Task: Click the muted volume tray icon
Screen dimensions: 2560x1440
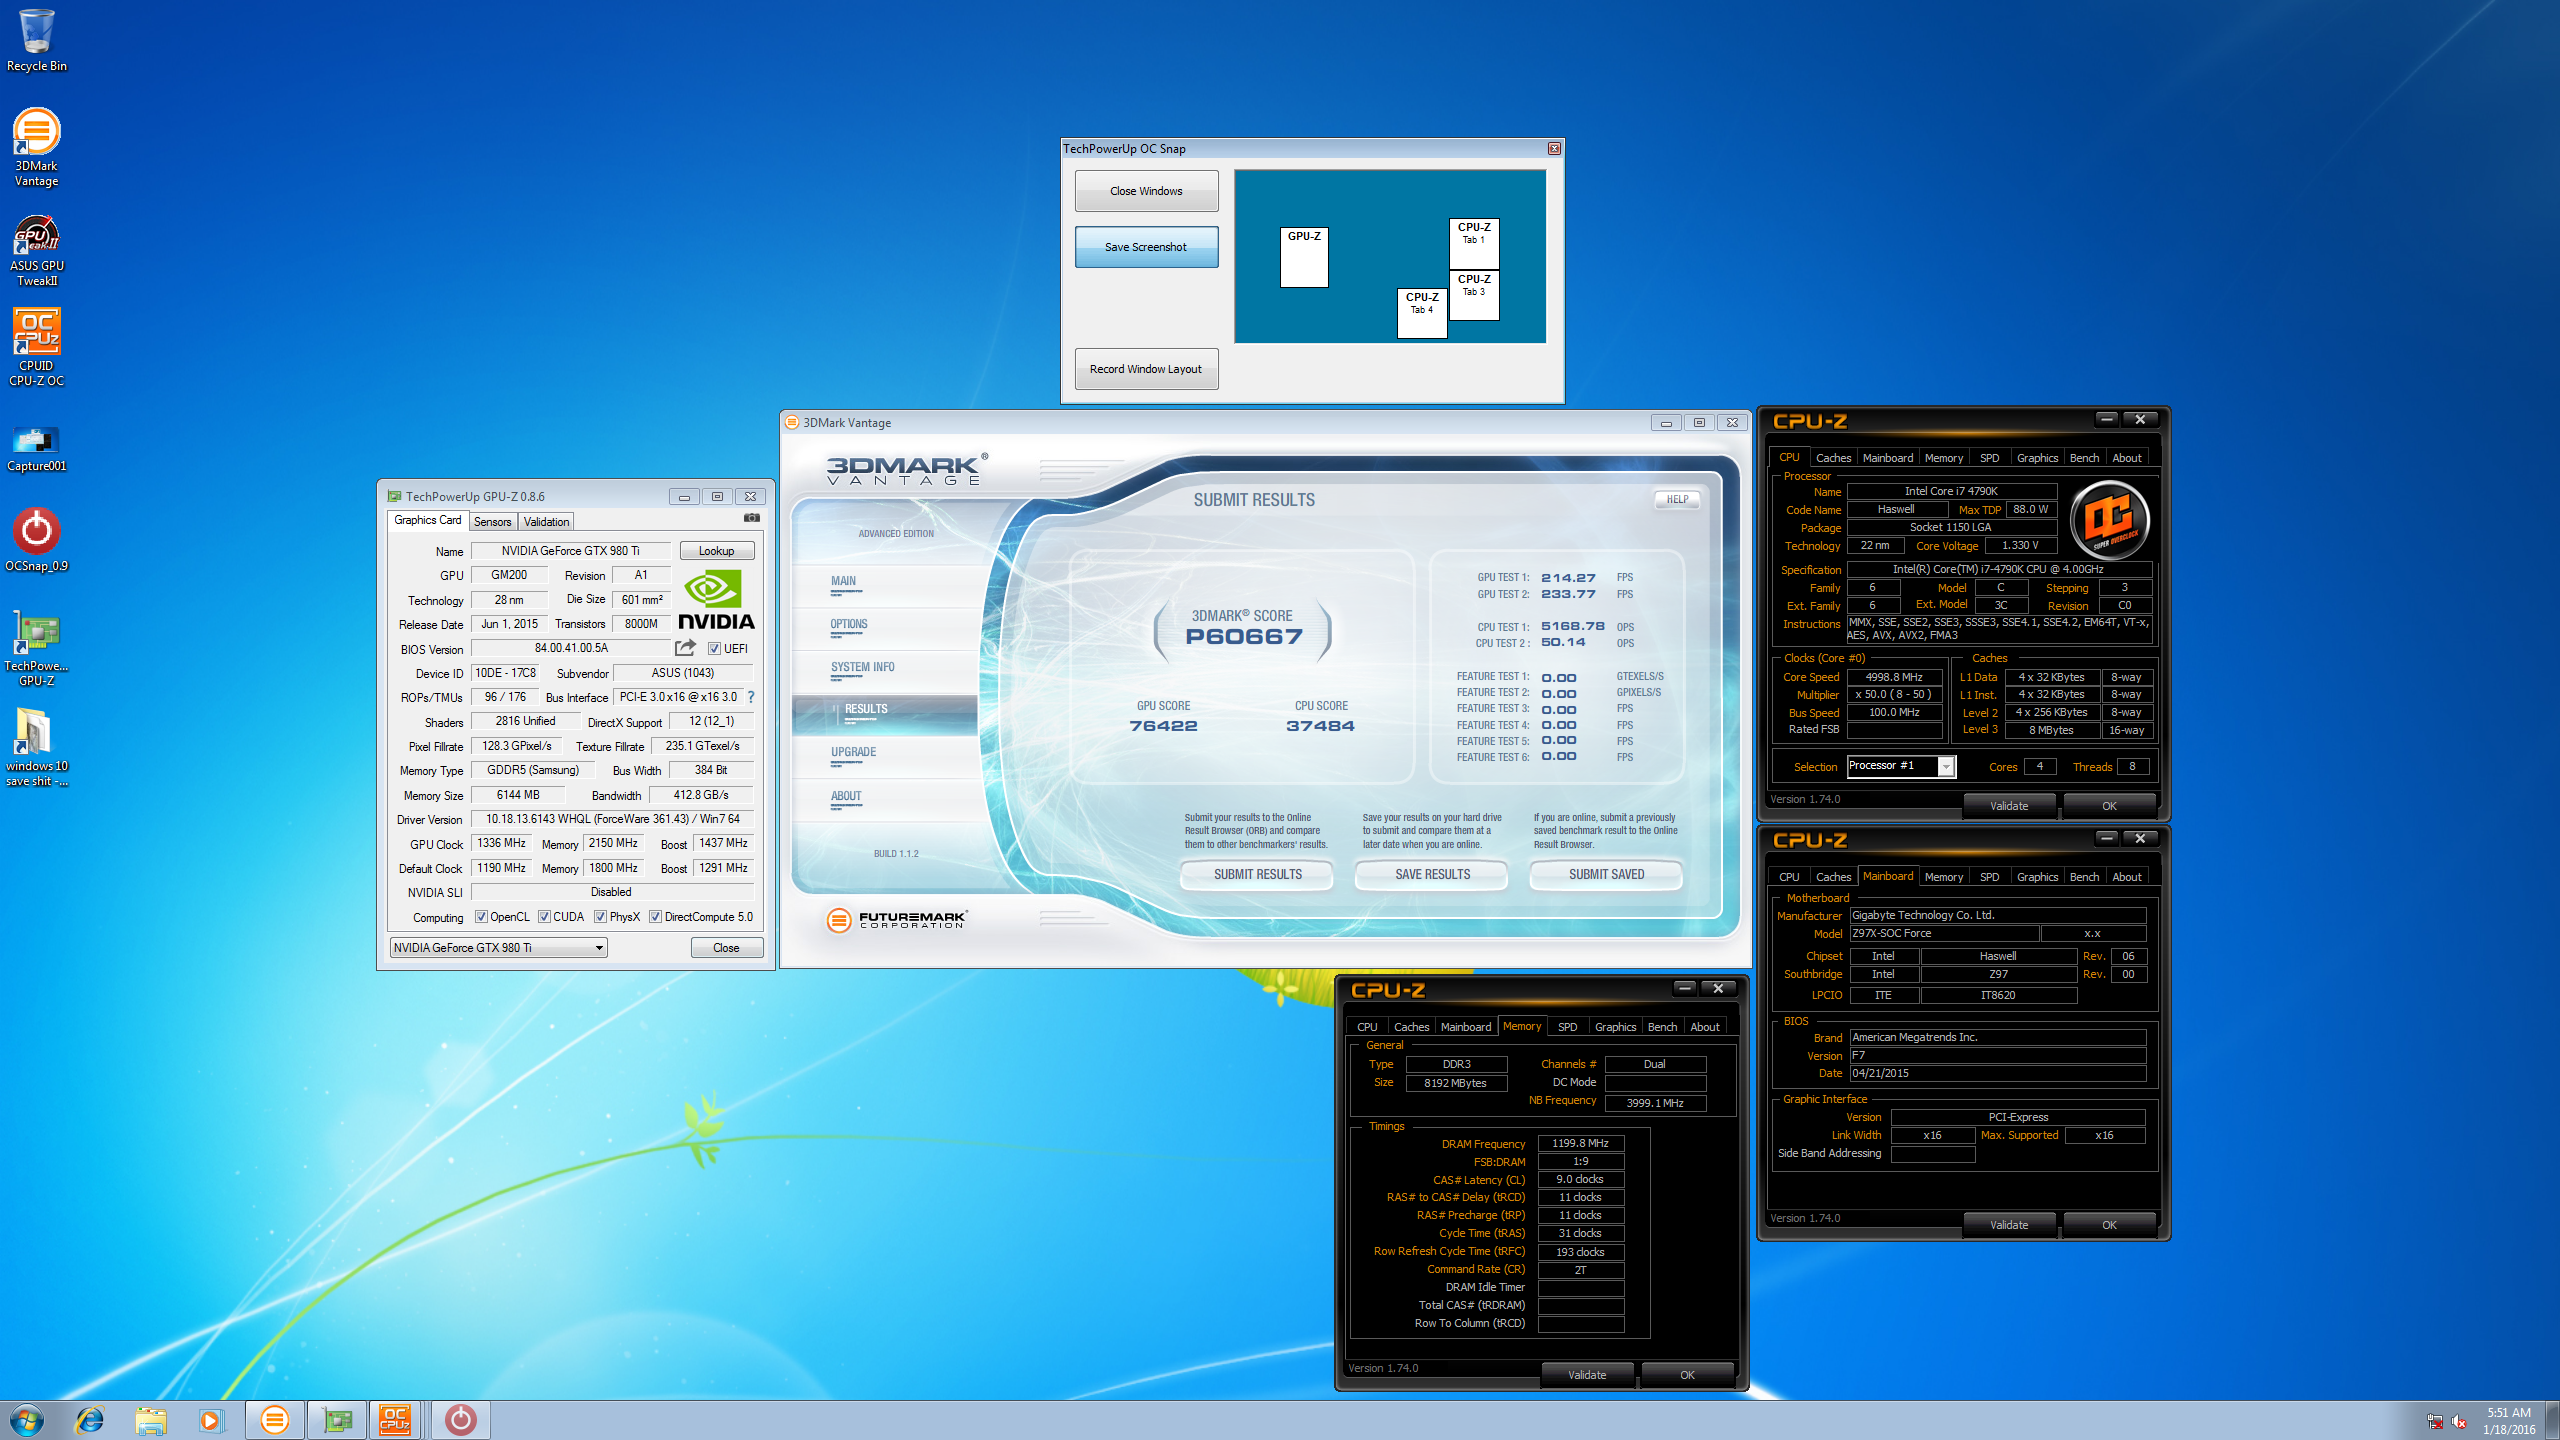Action: tap(2459, 1421)
